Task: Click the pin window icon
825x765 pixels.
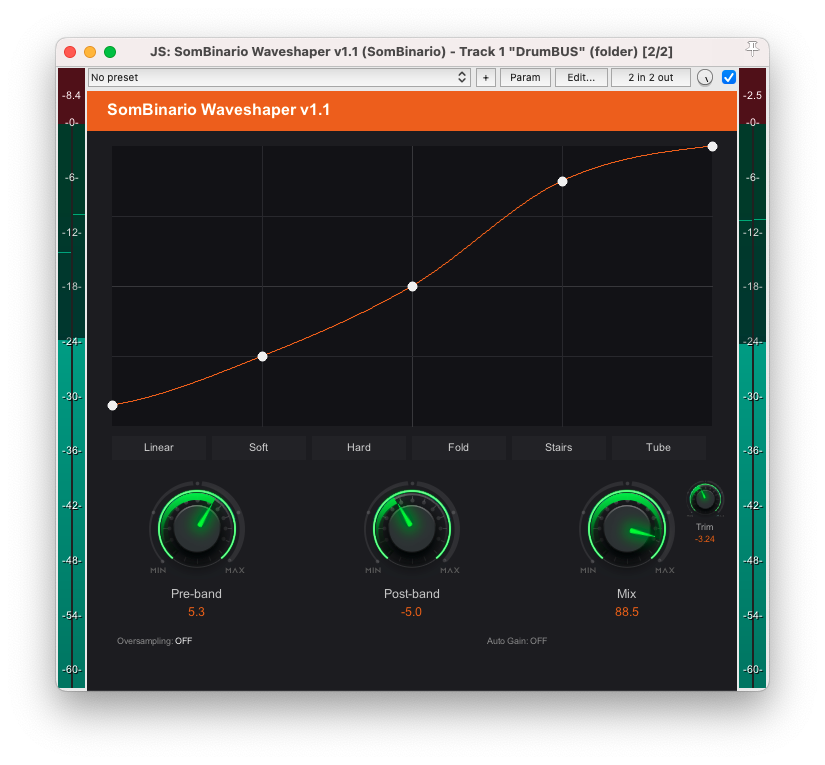Action: [752, 49]
